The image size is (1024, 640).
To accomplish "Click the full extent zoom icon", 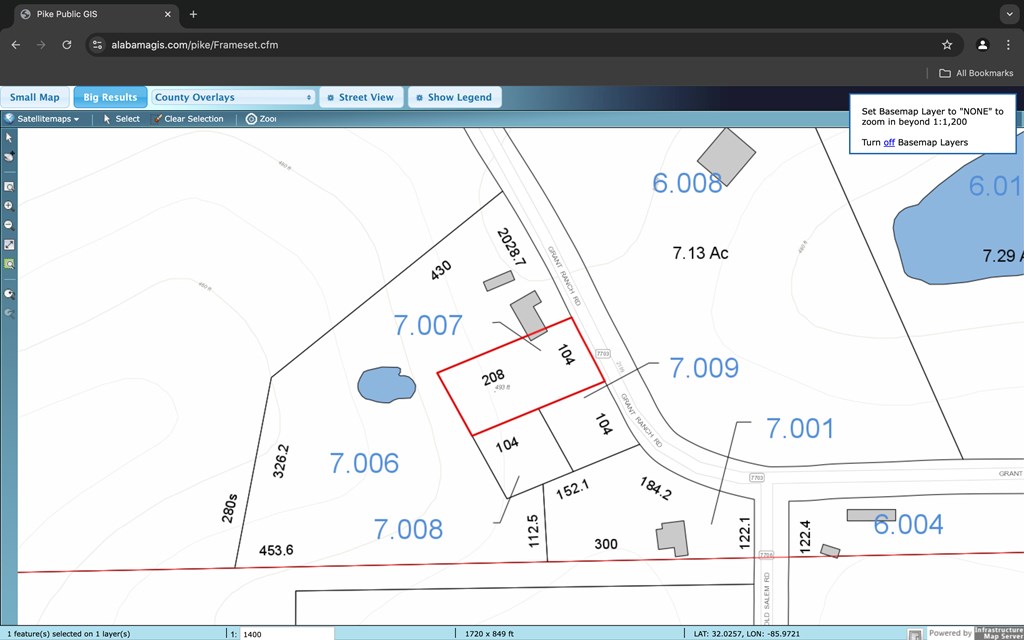I will pos(9,244).
